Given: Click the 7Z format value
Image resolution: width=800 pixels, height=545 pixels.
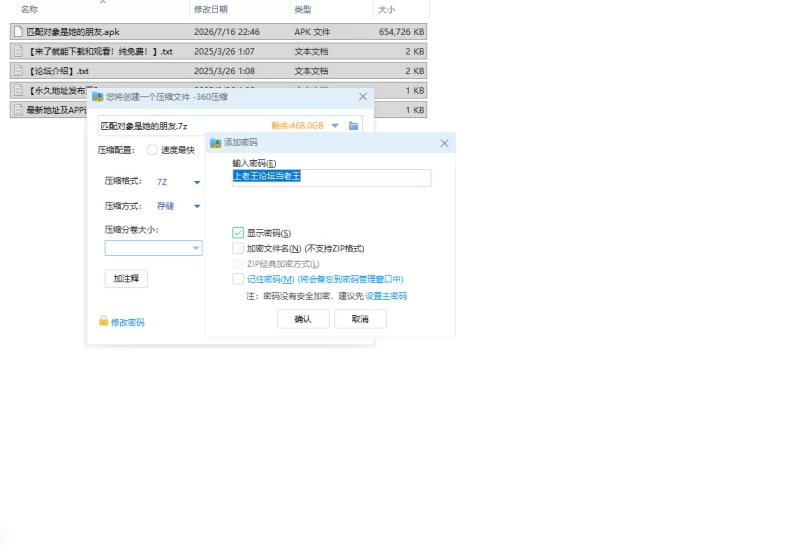Looking at the screenshot, I should 162,182.
